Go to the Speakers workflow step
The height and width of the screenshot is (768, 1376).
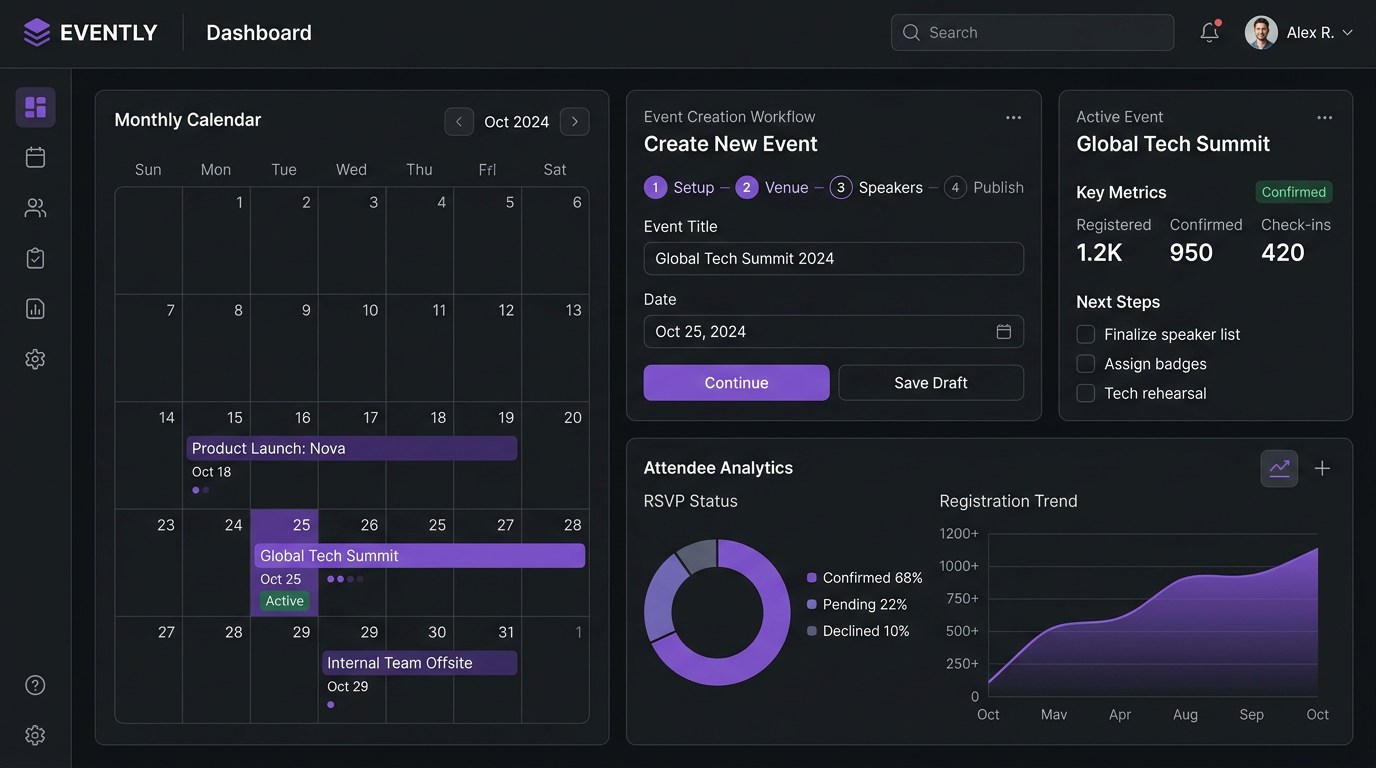[x=876, y=187]
